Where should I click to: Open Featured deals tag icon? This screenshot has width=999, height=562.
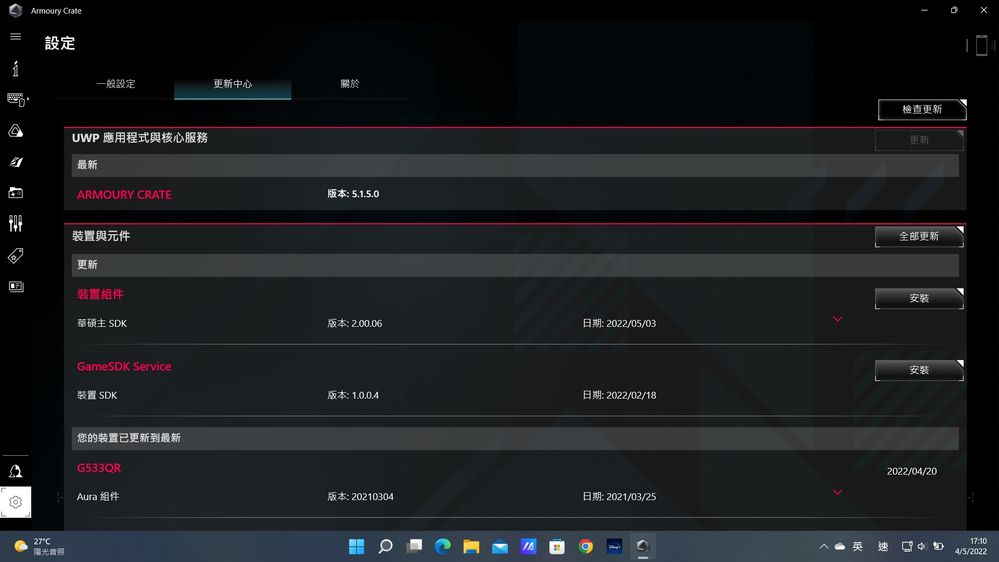15,256
